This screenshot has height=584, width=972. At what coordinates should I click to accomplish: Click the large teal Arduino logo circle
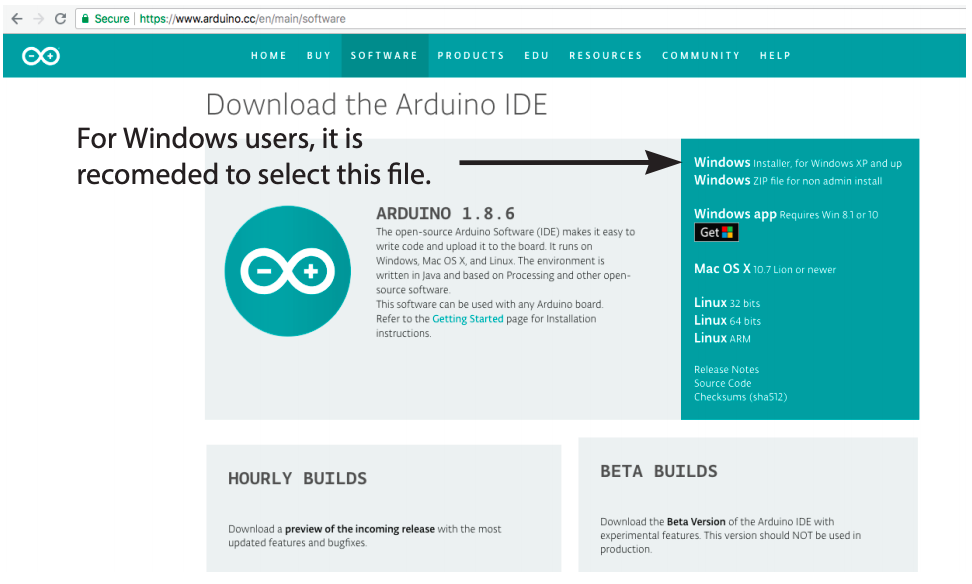click(288, 271)
